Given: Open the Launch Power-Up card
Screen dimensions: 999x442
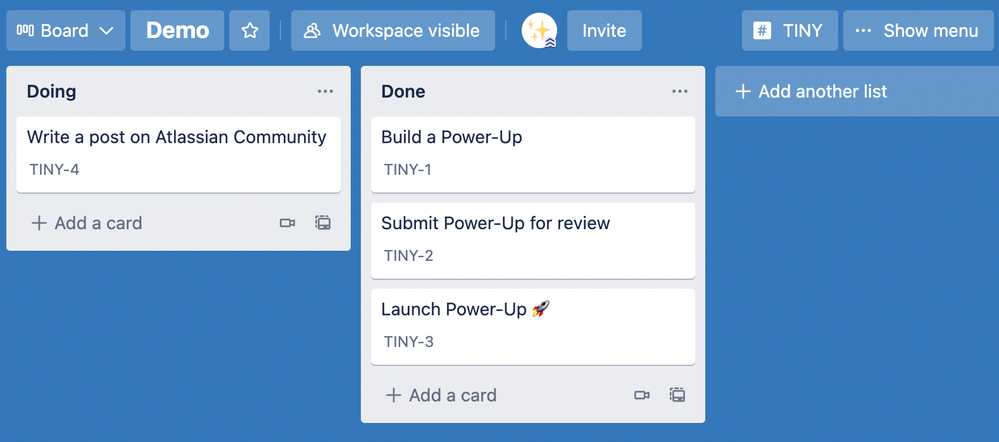Looking at the screenshot, I should pos(533,327).
